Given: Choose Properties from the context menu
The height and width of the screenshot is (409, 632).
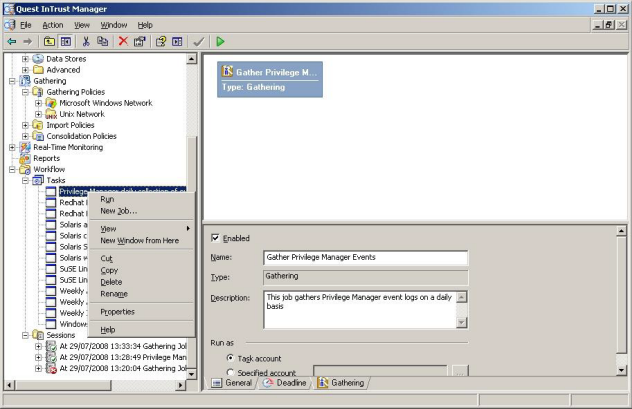Looking at the screenshot, I should 141,312.
